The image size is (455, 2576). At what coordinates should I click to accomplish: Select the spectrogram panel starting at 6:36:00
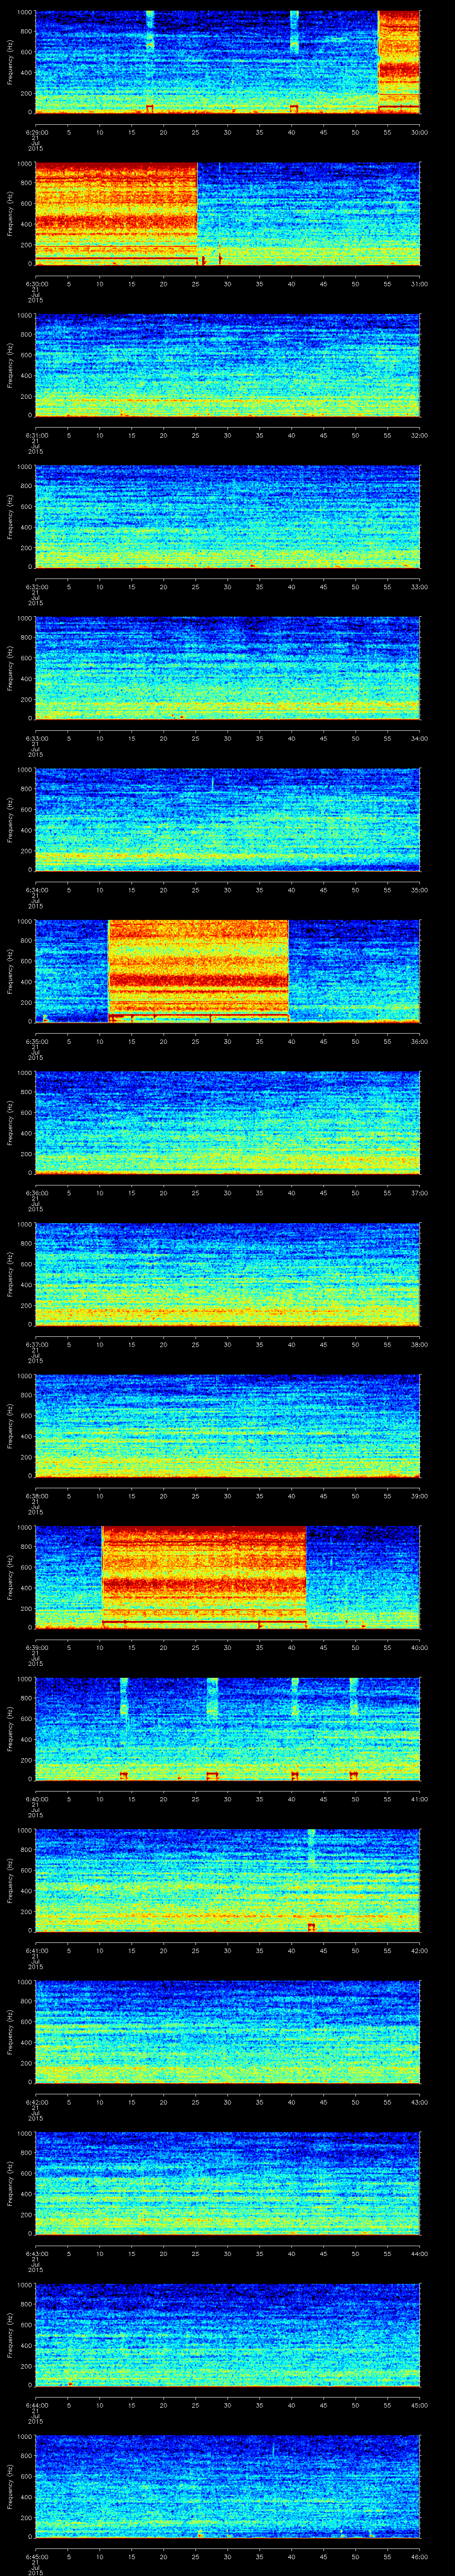(228, 1122)
